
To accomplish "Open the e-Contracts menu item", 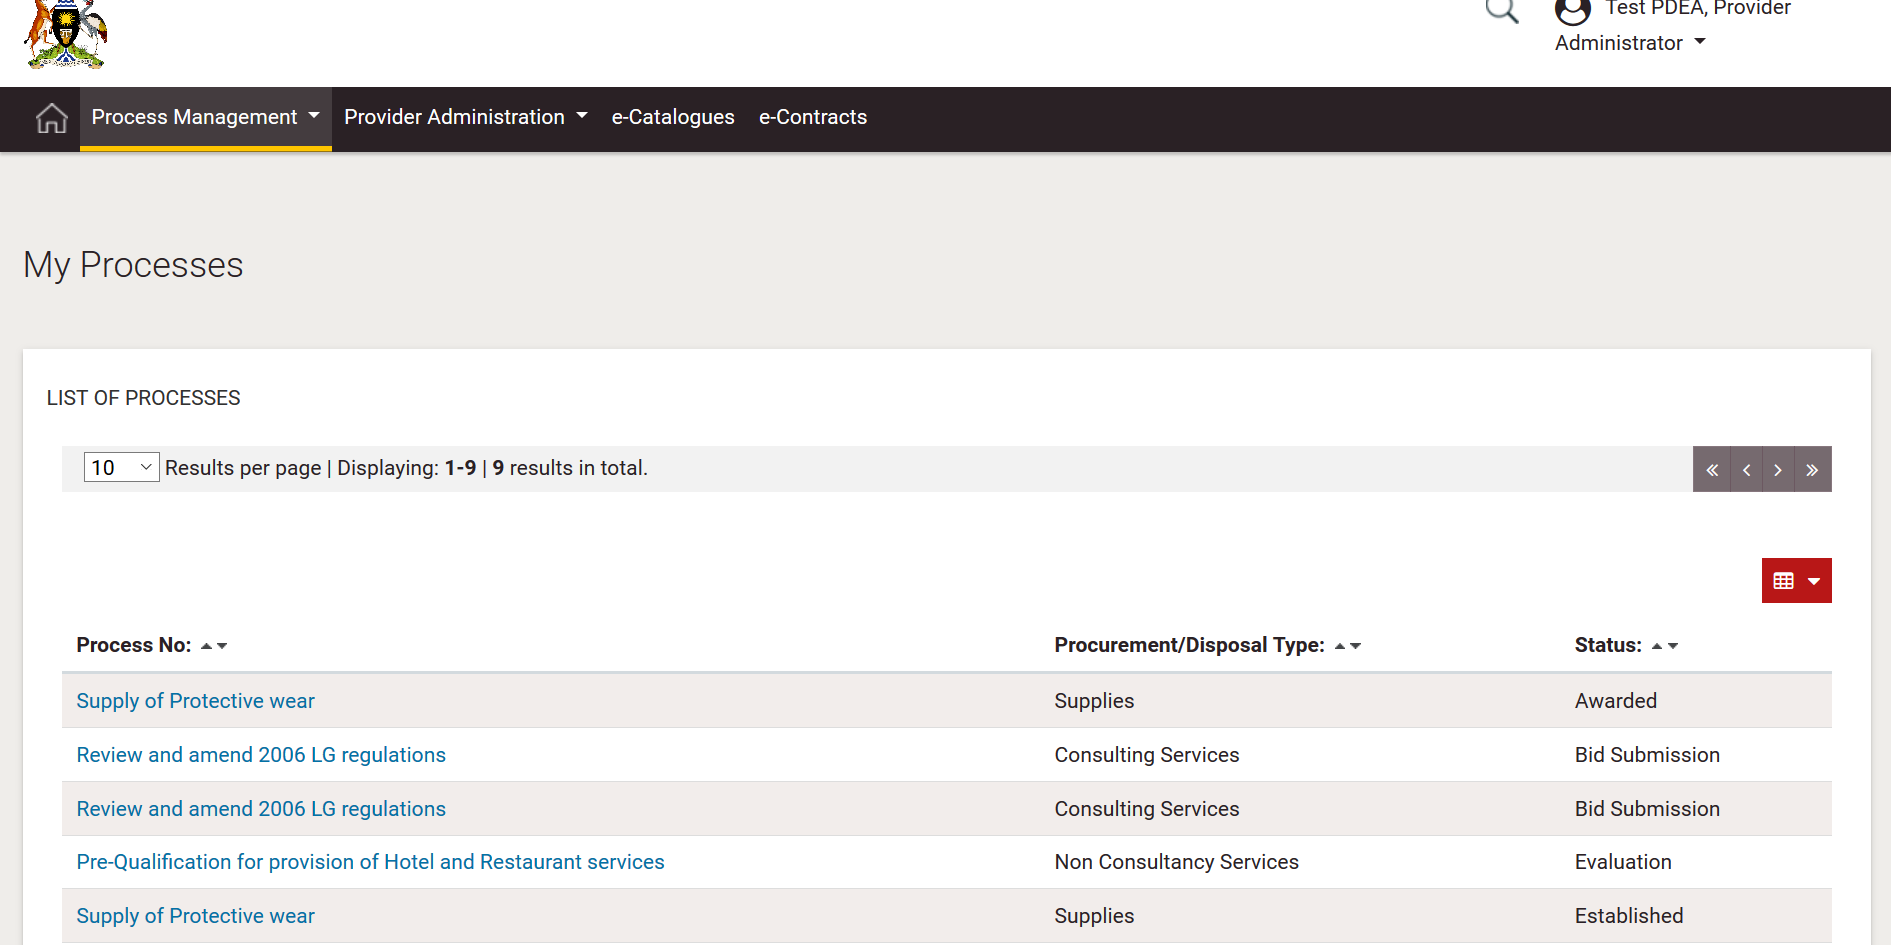I will (x=813, y=118).
